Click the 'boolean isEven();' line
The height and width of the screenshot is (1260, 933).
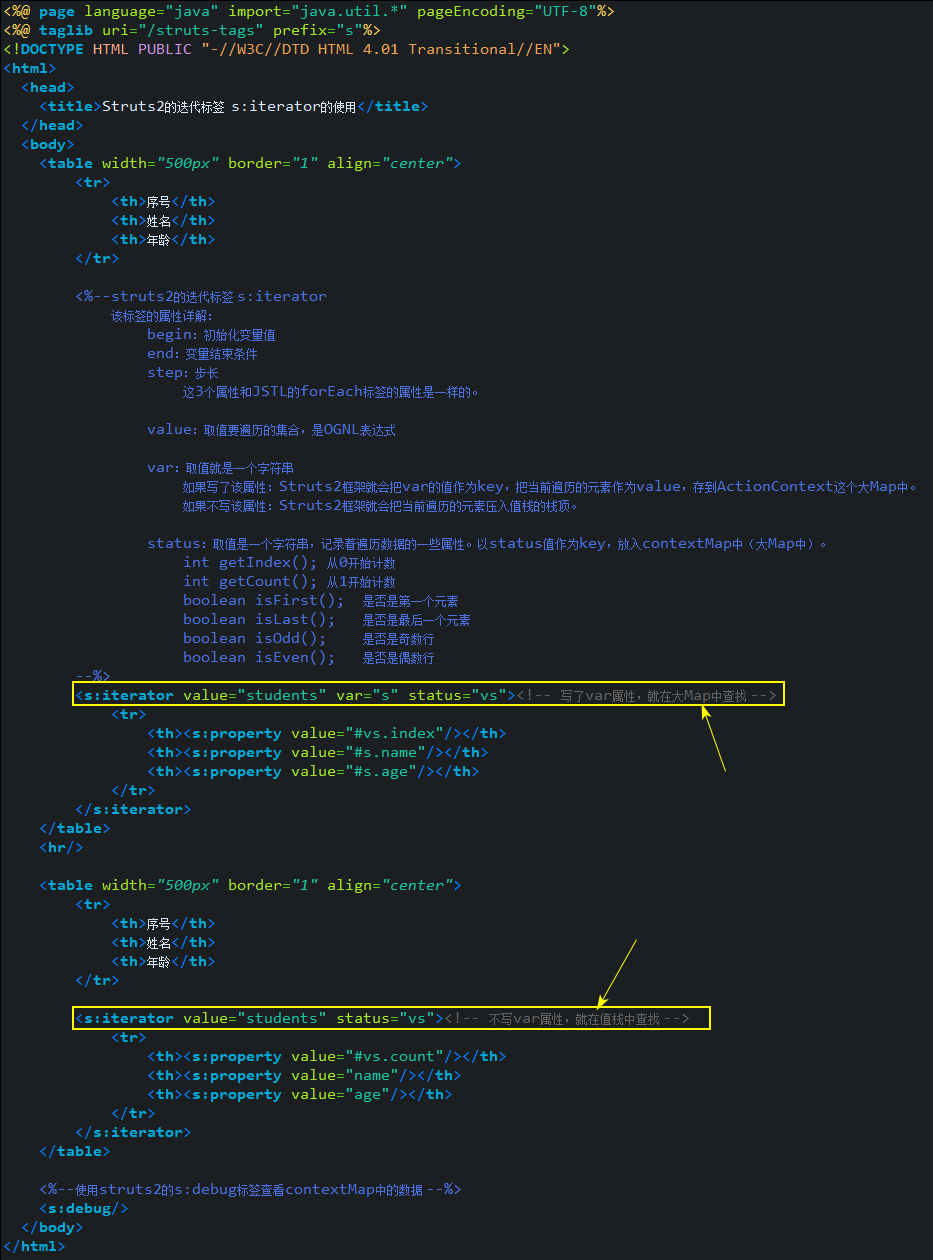[x=308, y=657]
